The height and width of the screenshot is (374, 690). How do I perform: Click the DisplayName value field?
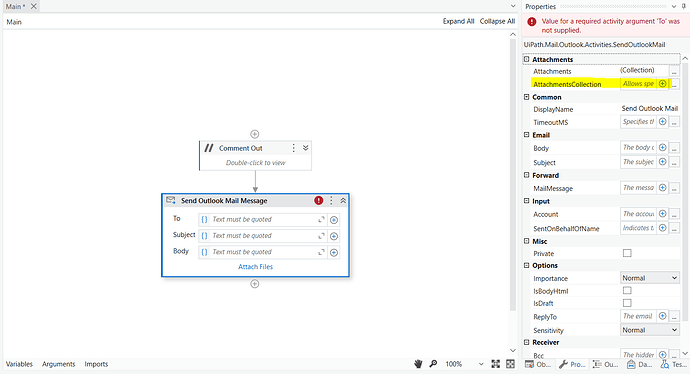click(x=650, y=108)
